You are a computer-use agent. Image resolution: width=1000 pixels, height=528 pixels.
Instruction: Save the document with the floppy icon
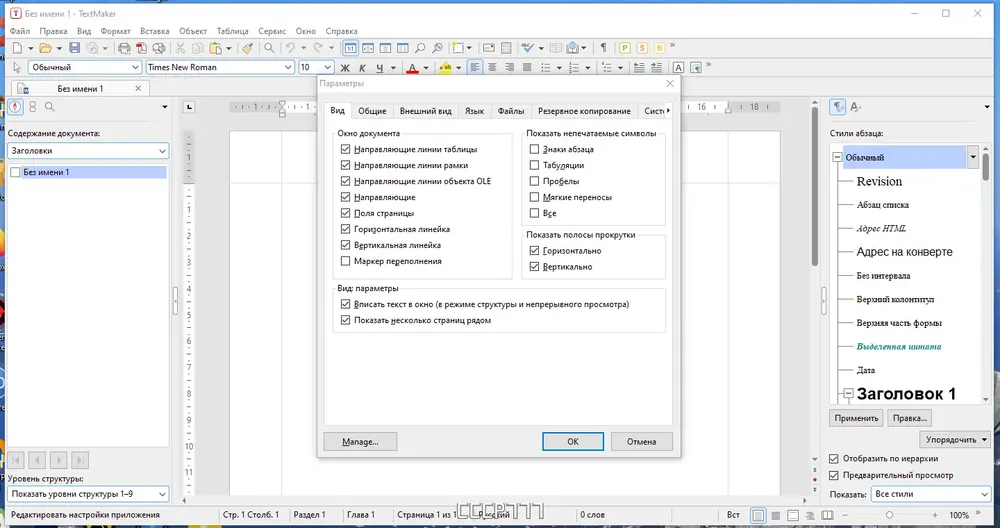coord(75,48)
